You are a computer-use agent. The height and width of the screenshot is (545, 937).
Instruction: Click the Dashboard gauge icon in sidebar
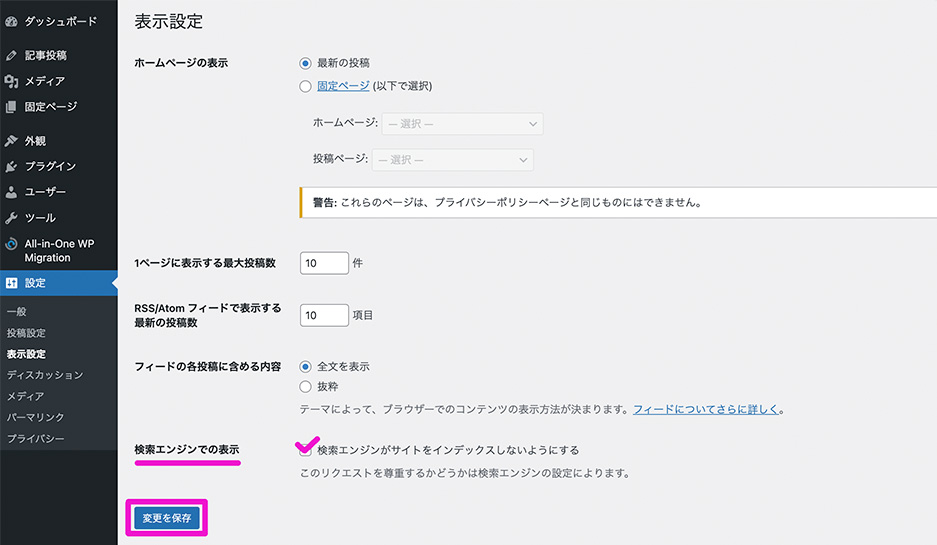[x=11, y=20]
